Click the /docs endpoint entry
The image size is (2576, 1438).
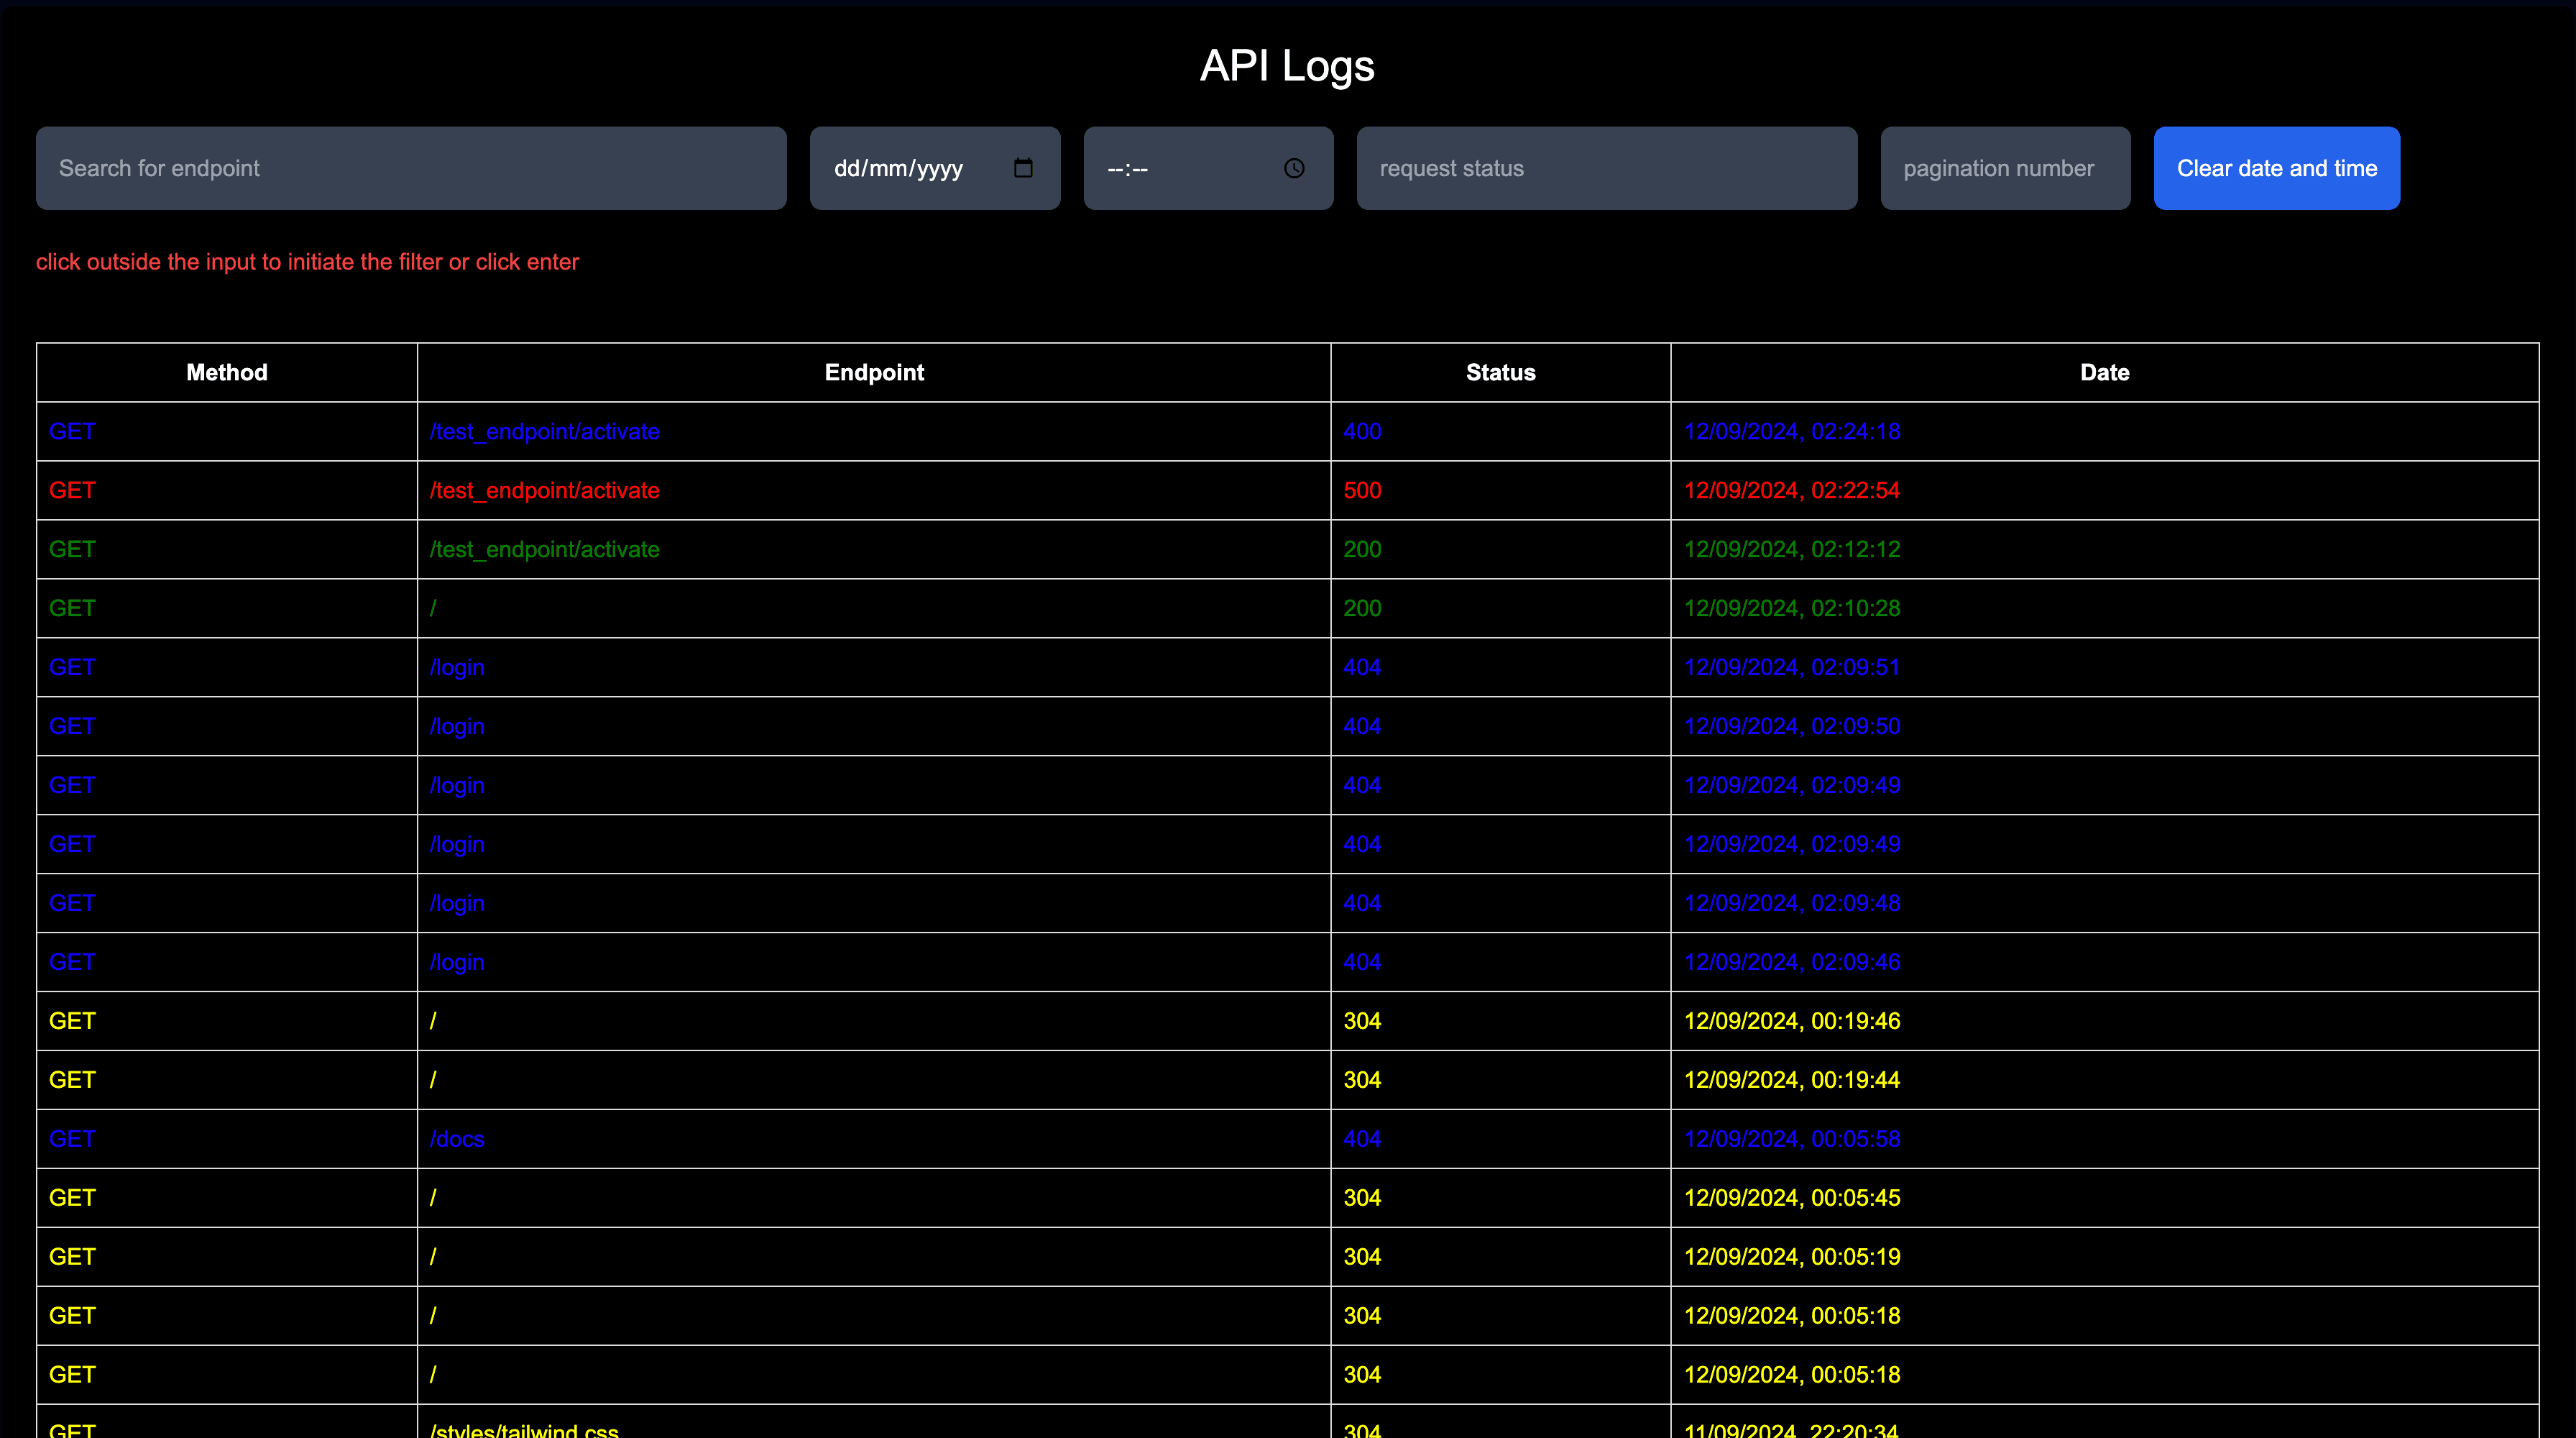coord(457,1139)
